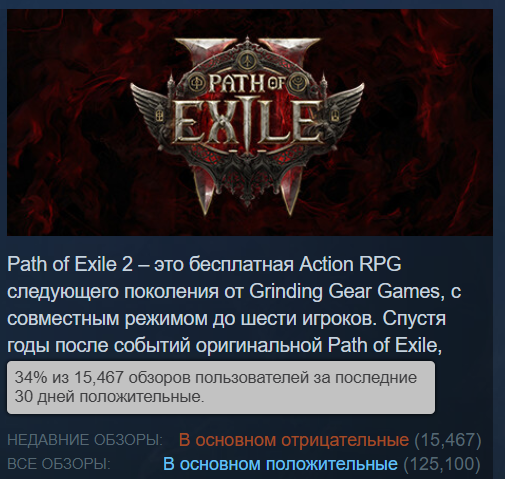Click 'Grinding Gear Games' in the description
The height and width of the screenshot is (479, 505).
click(x=345, y=291)
